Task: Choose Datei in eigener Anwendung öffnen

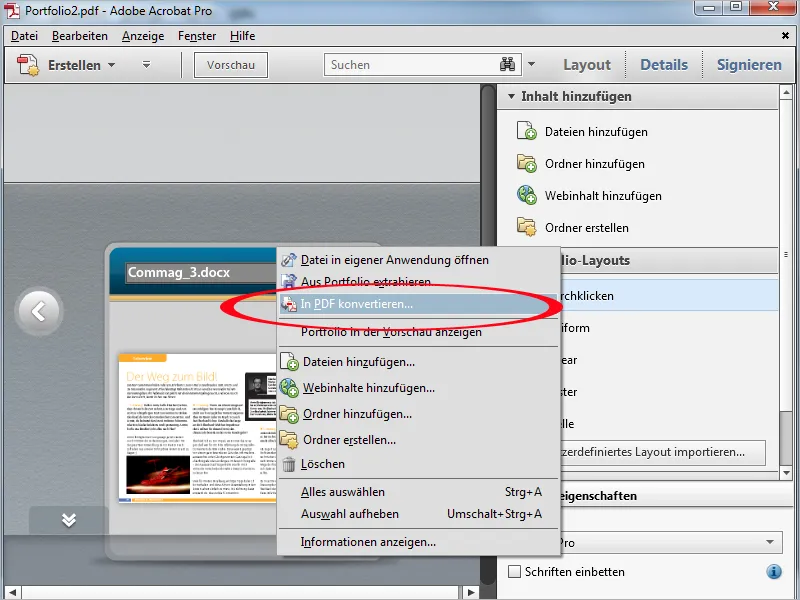Action: (418, 260)
